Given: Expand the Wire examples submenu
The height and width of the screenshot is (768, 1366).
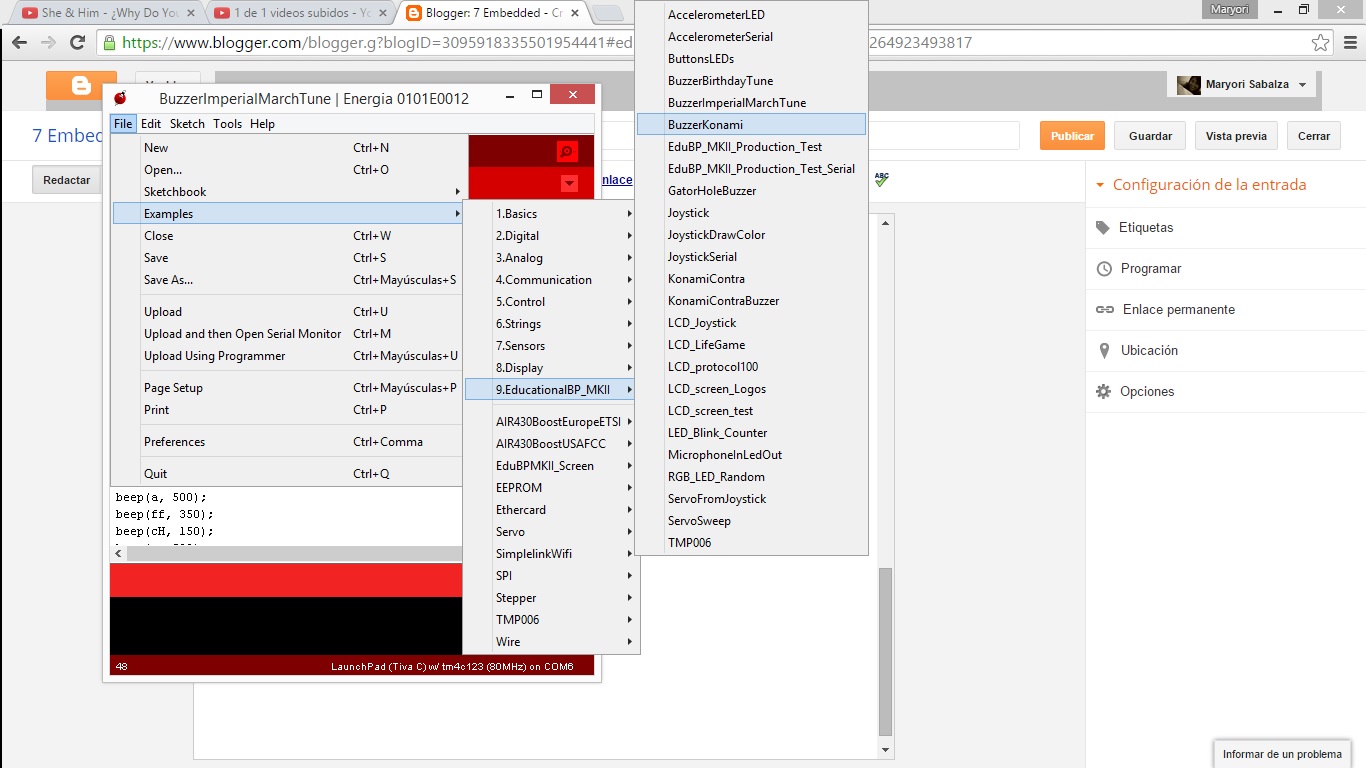Looking at the screenshot, I should (x=551, y=642).
